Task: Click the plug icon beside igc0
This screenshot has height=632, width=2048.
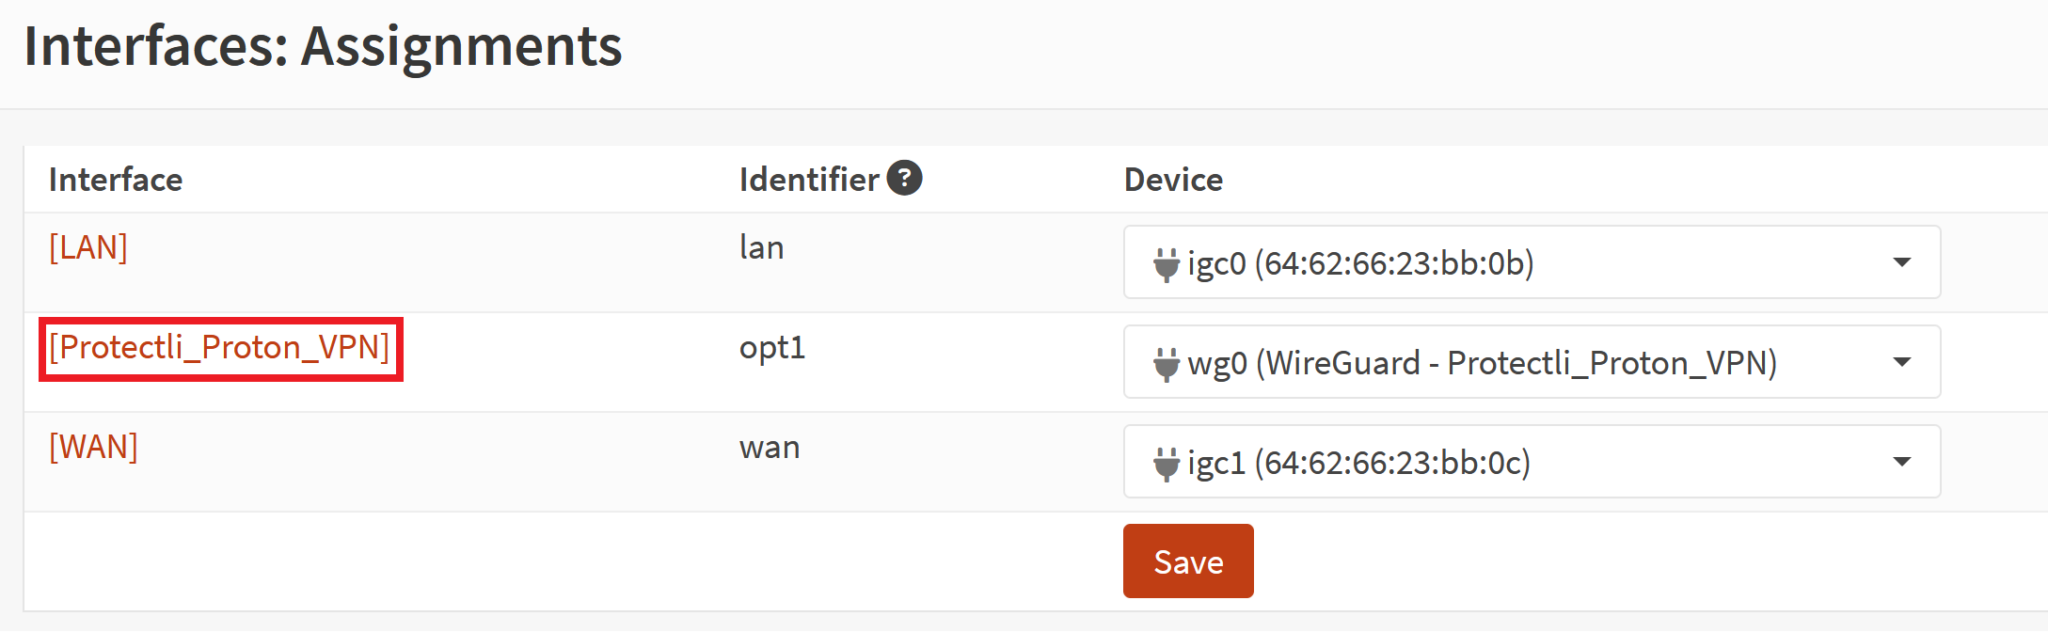Action: [x=1166, y=262]
